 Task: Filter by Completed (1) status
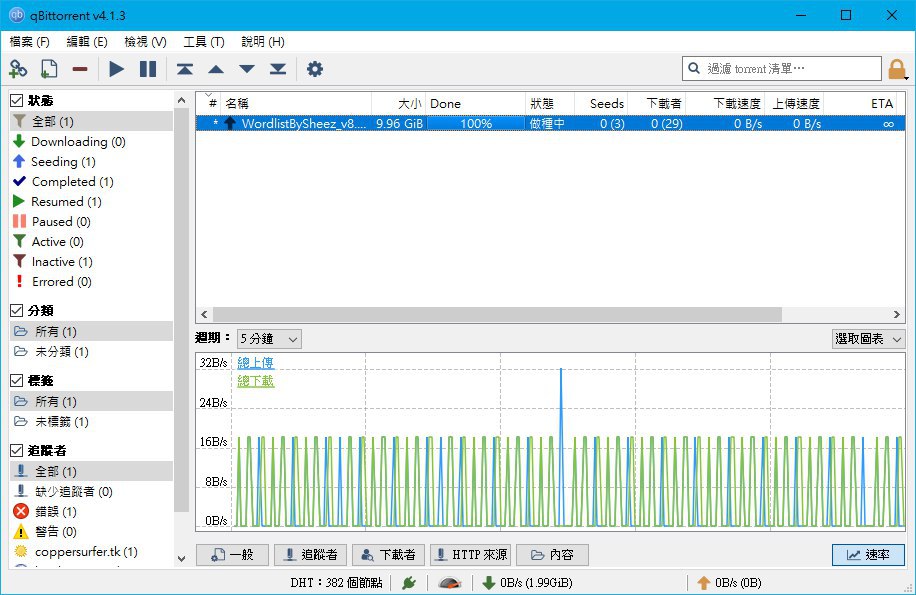[72, 182]
